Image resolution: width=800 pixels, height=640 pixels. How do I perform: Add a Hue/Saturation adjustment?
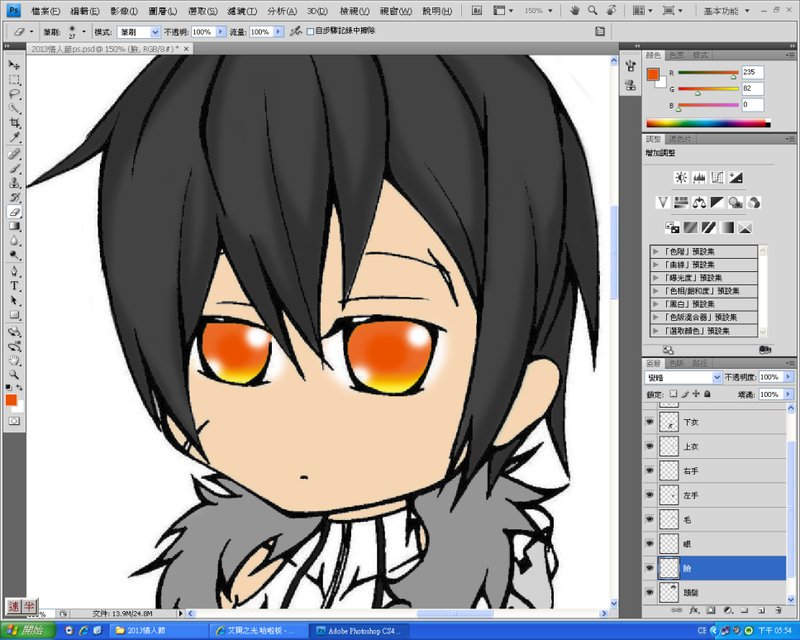coord(681,203)
